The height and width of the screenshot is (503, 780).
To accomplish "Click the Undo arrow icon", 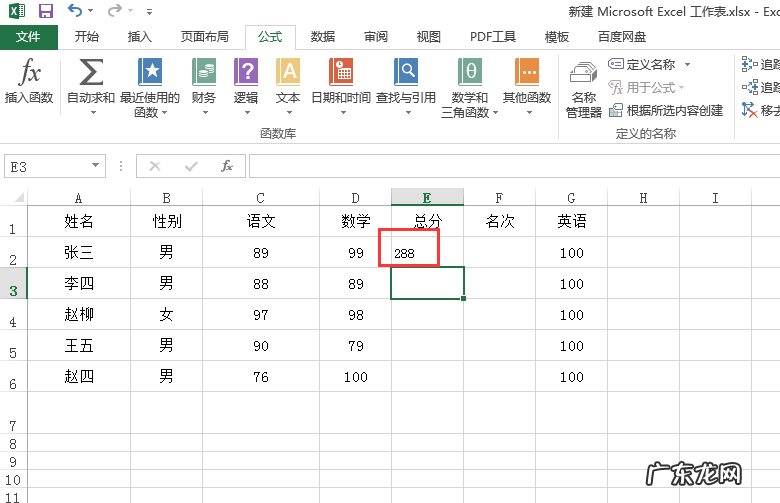I will coord(75,10).
